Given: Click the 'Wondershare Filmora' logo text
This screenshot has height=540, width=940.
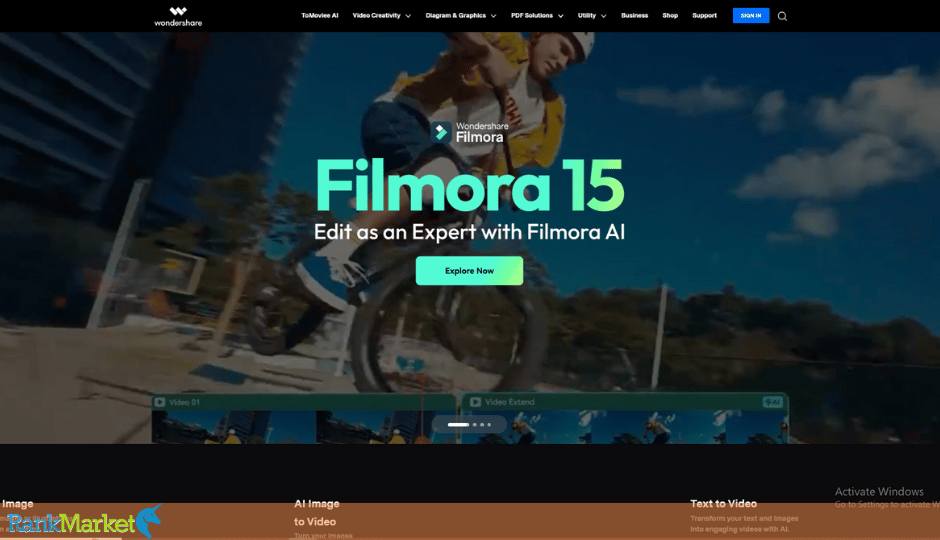Looking at the screenshot, I should [x=482, y=132].
